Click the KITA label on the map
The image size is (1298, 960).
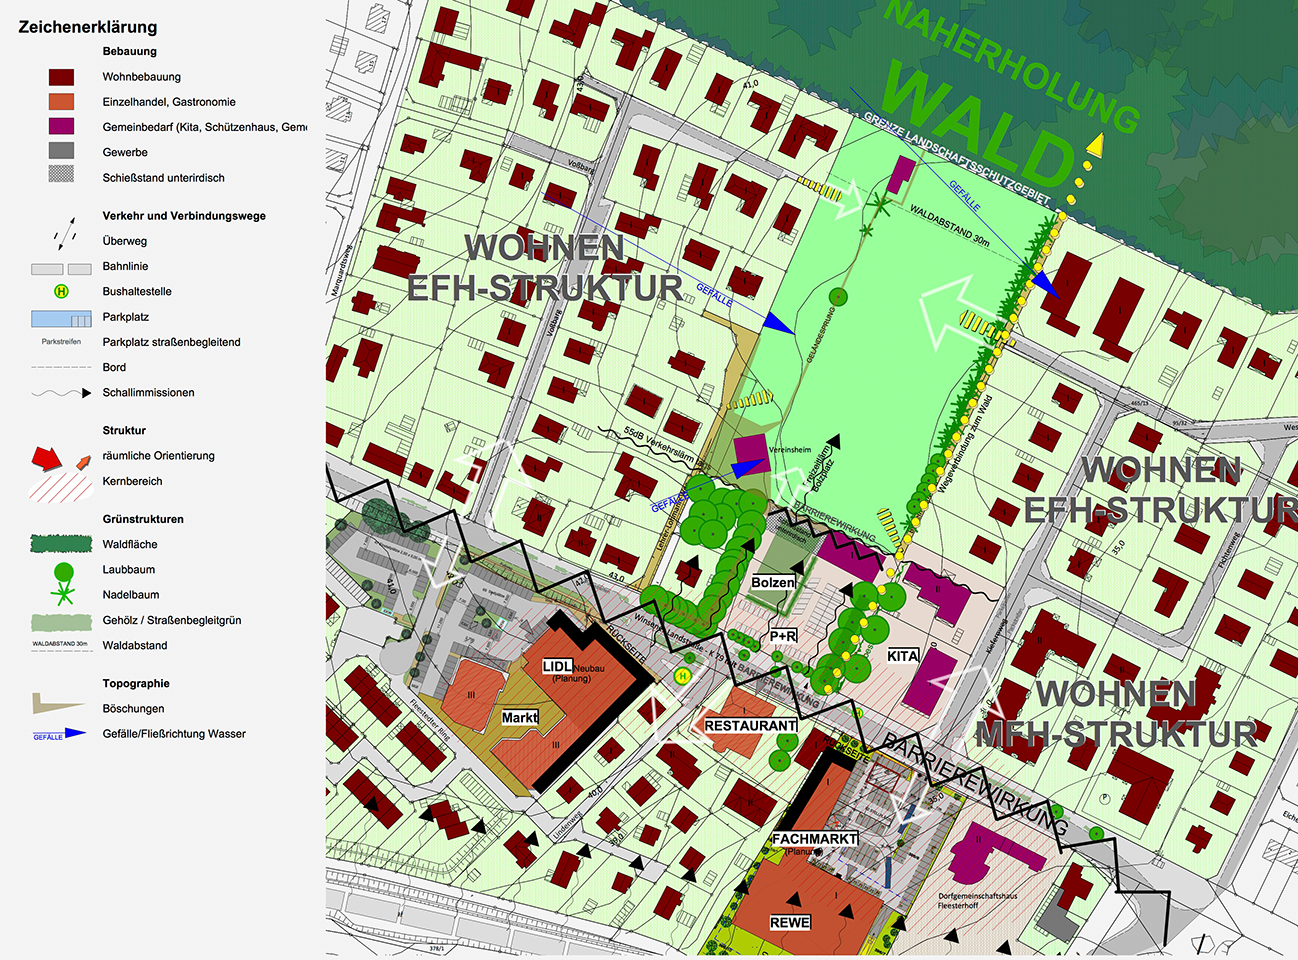[903, 656]
